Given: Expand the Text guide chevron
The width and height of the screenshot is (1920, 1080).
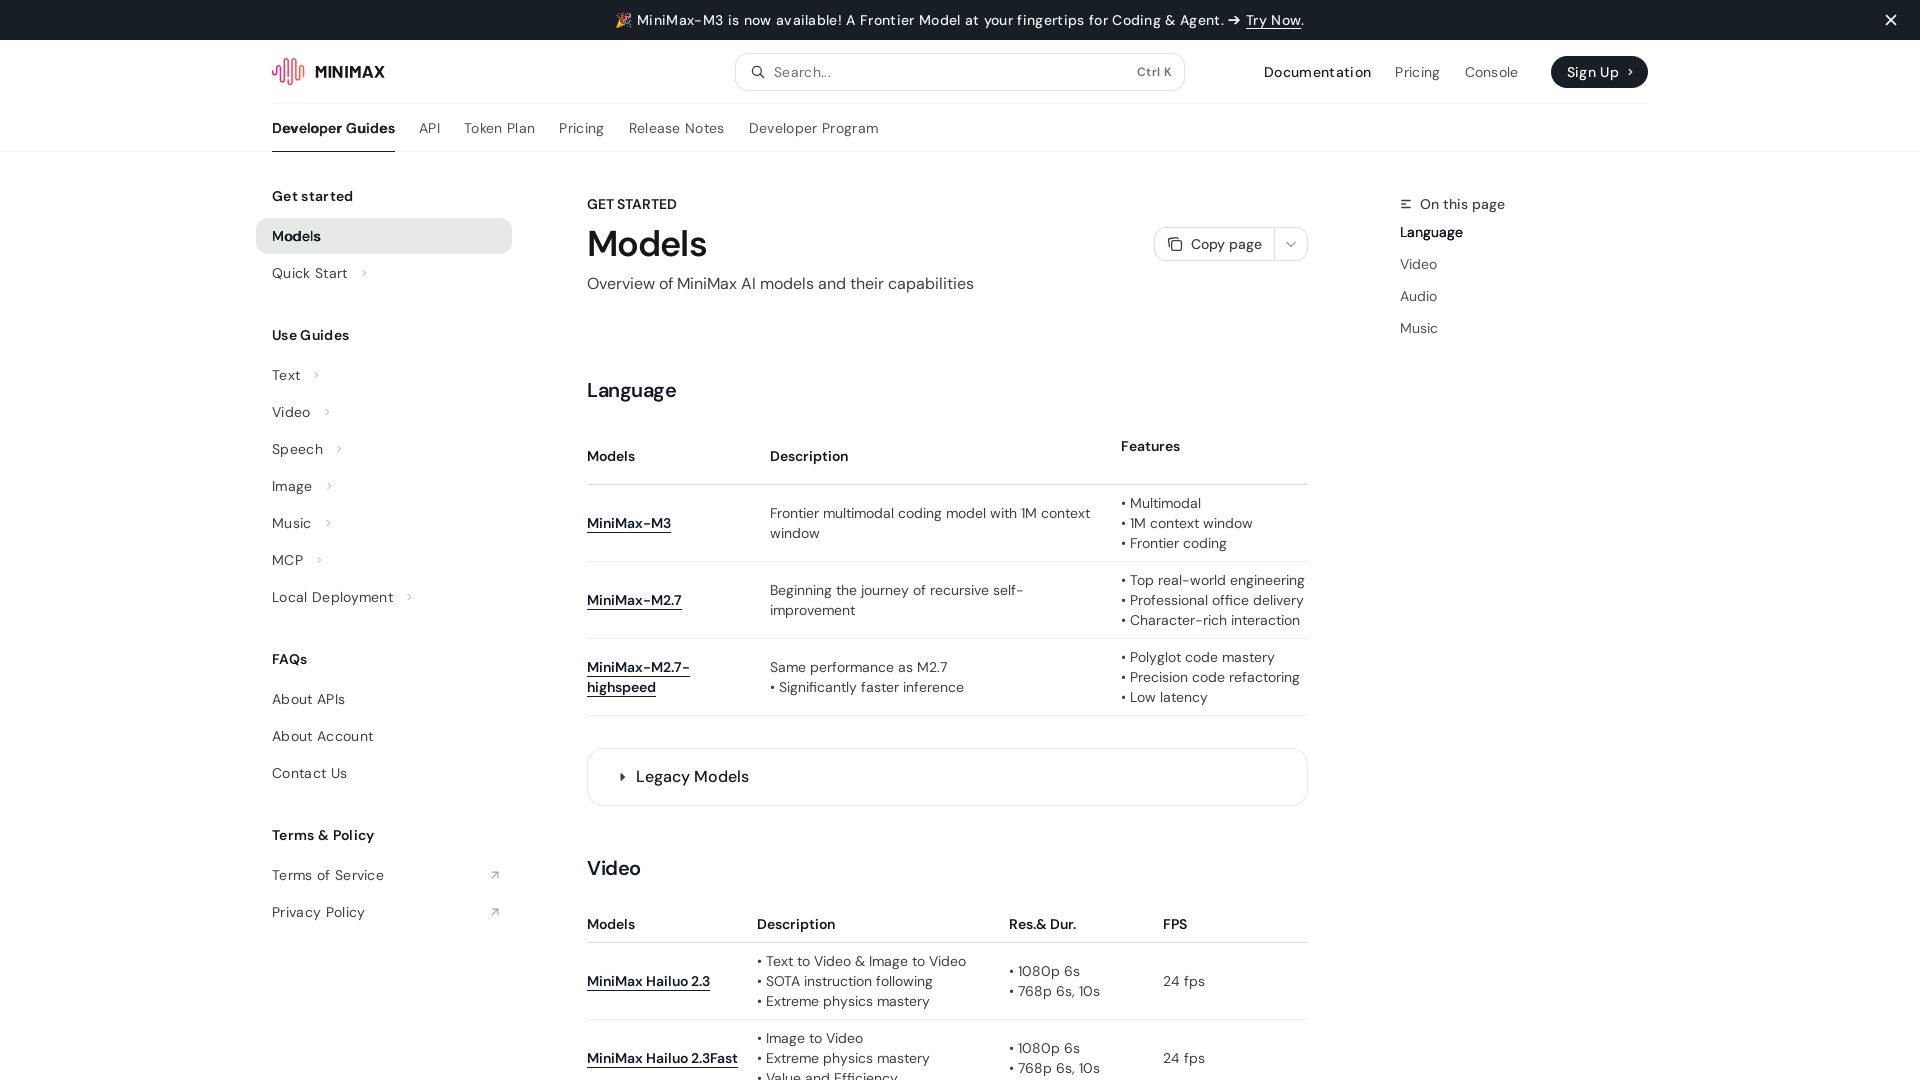Looking at the screenshot, I should click(316, 375).
